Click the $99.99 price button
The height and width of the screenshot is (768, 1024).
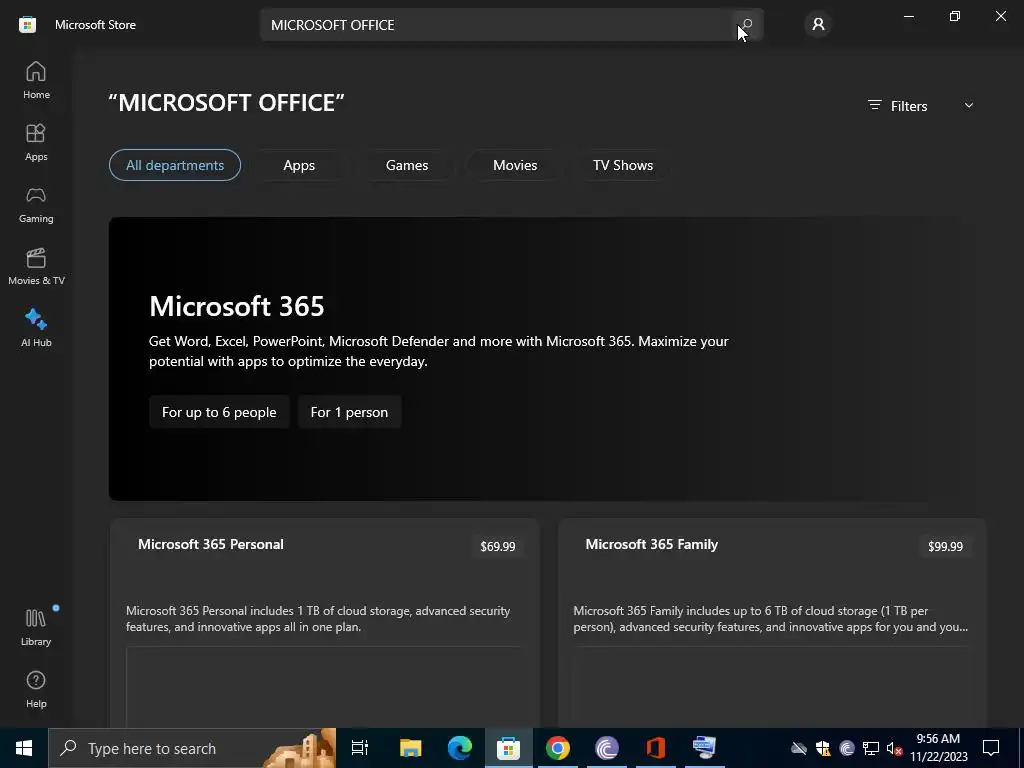[x=945, y=546]
